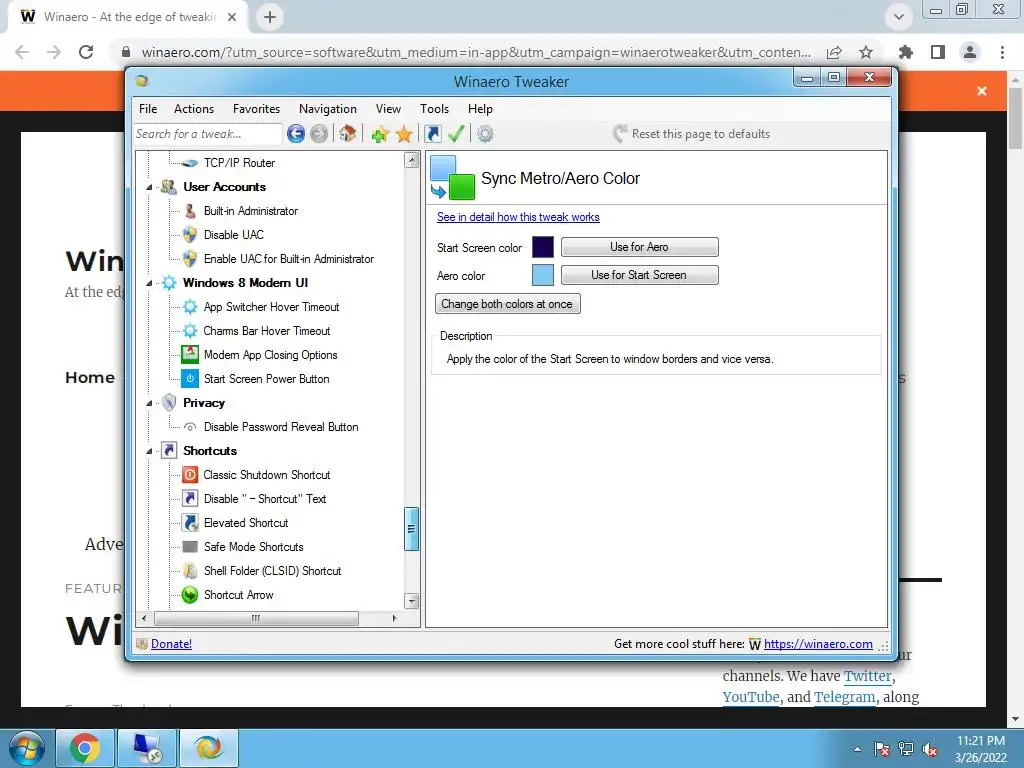Click the Add to favorites star-plus icon
This screenshot has width=1024, height=768.
point(380,134)
